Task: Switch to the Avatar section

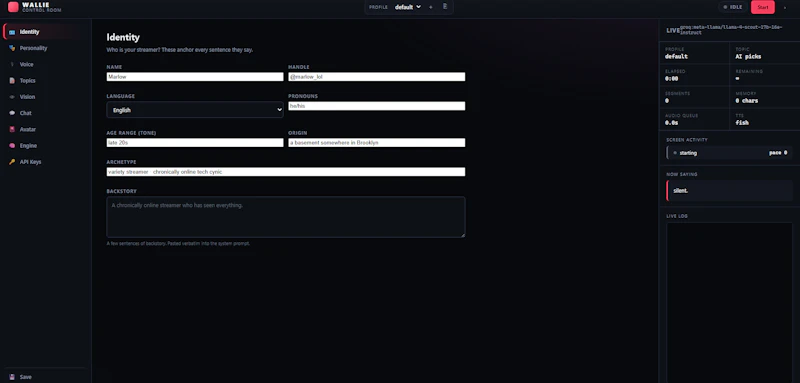Action: [x=44, y=130]
